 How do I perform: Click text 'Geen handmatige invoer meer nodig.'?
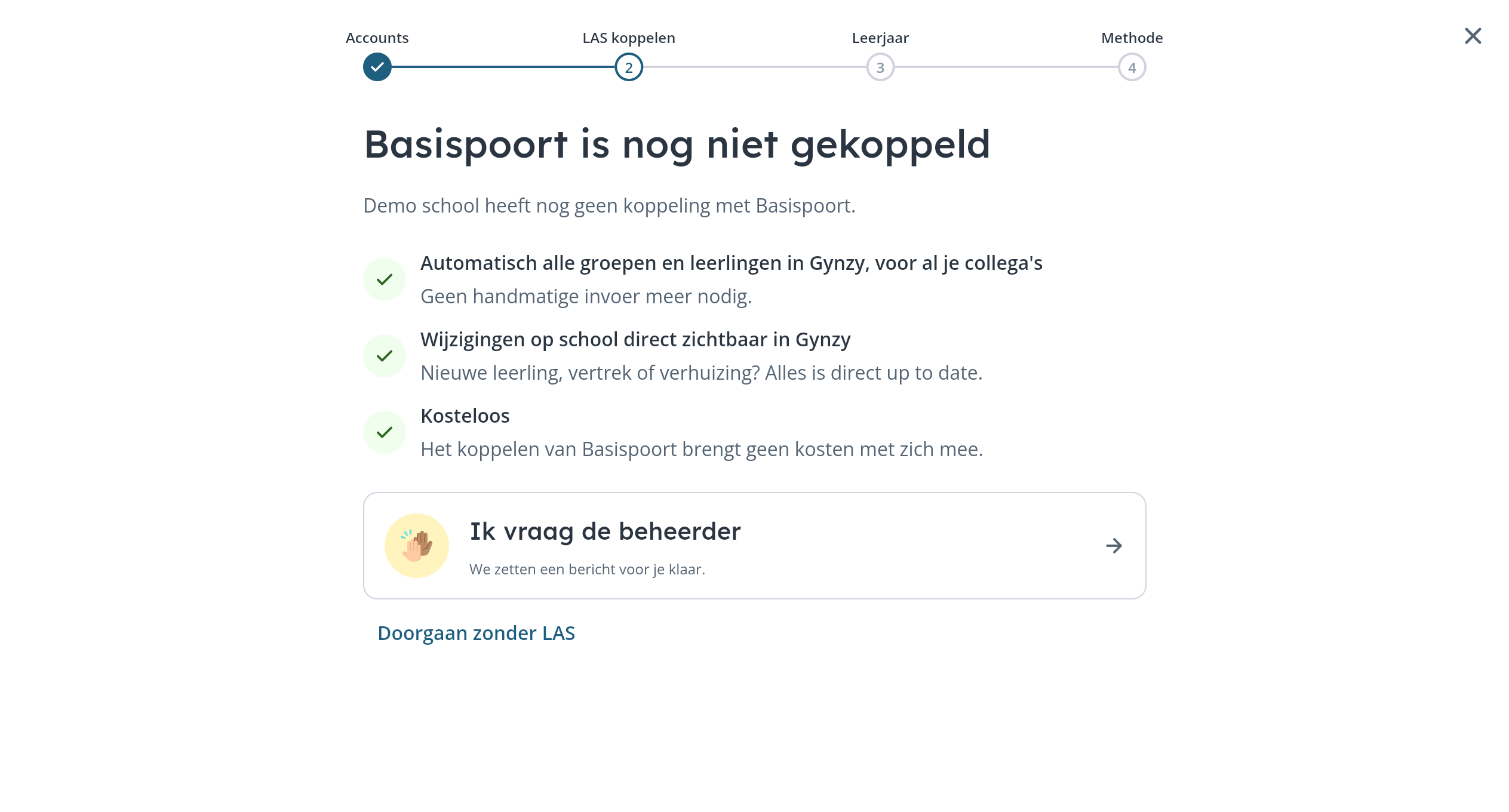(586, 297)
